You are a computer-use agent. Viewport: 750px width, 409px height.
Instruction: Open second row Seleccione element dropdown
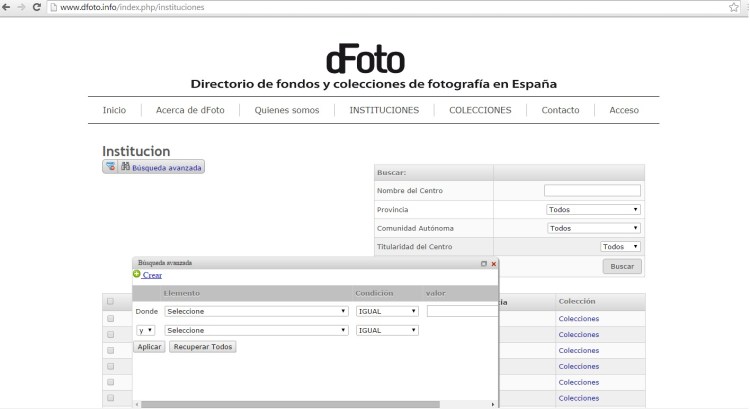[x=256, y=331]
